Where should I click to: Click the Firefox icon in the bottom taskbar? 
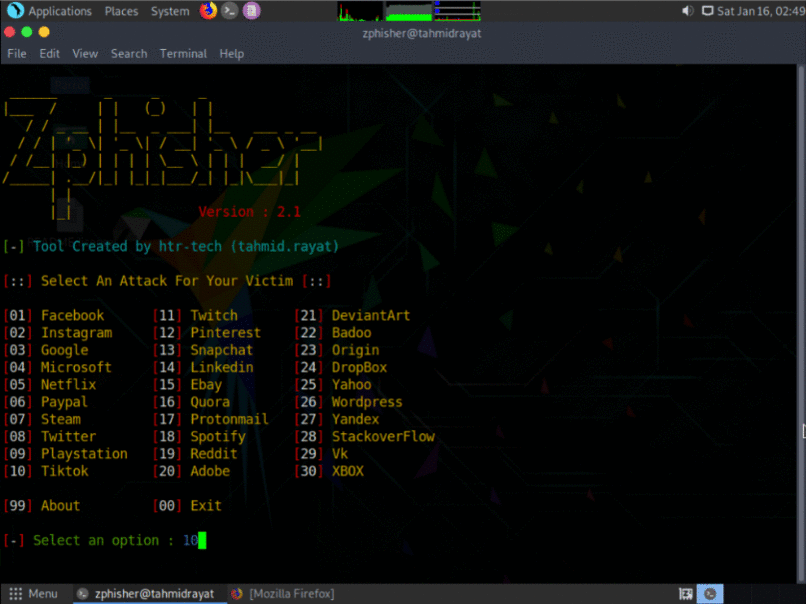coord(236,594)
